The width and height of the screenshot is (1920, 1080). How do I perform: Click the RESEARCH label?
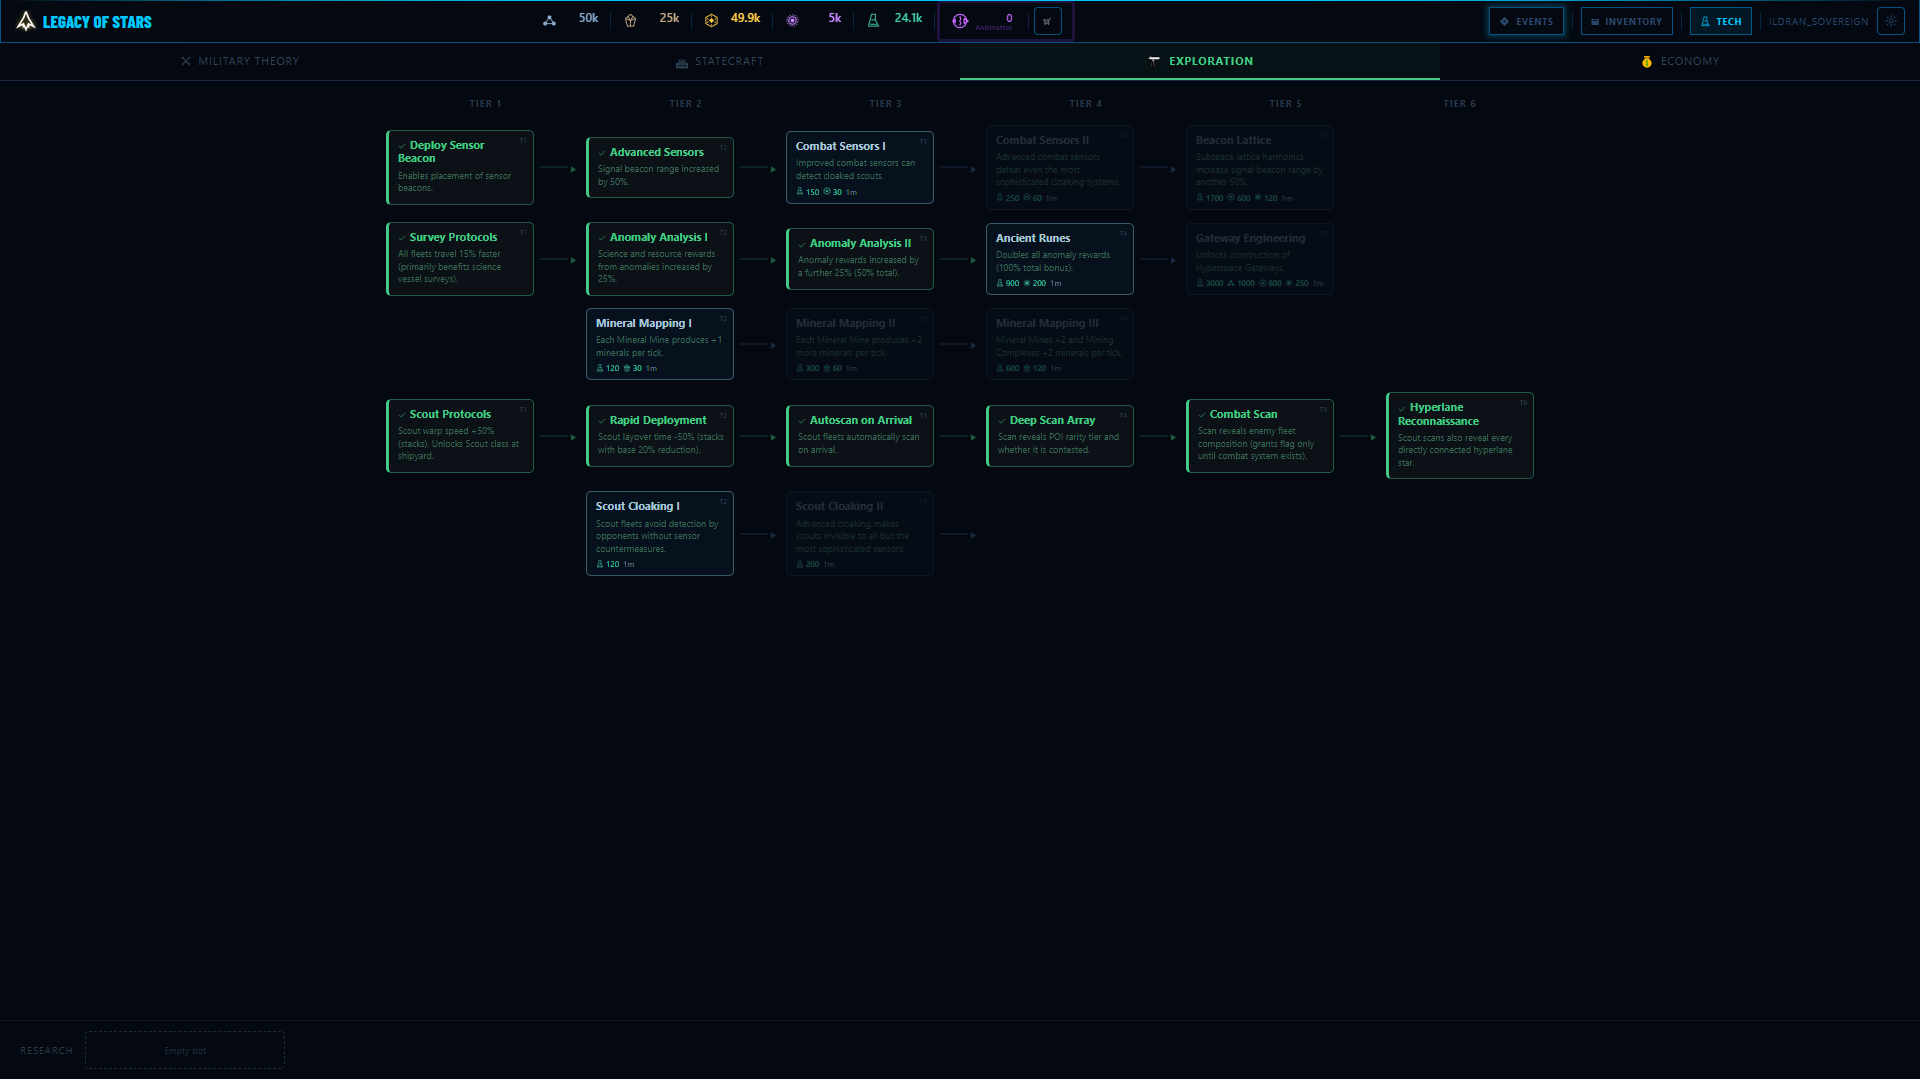click(46, 1051)
